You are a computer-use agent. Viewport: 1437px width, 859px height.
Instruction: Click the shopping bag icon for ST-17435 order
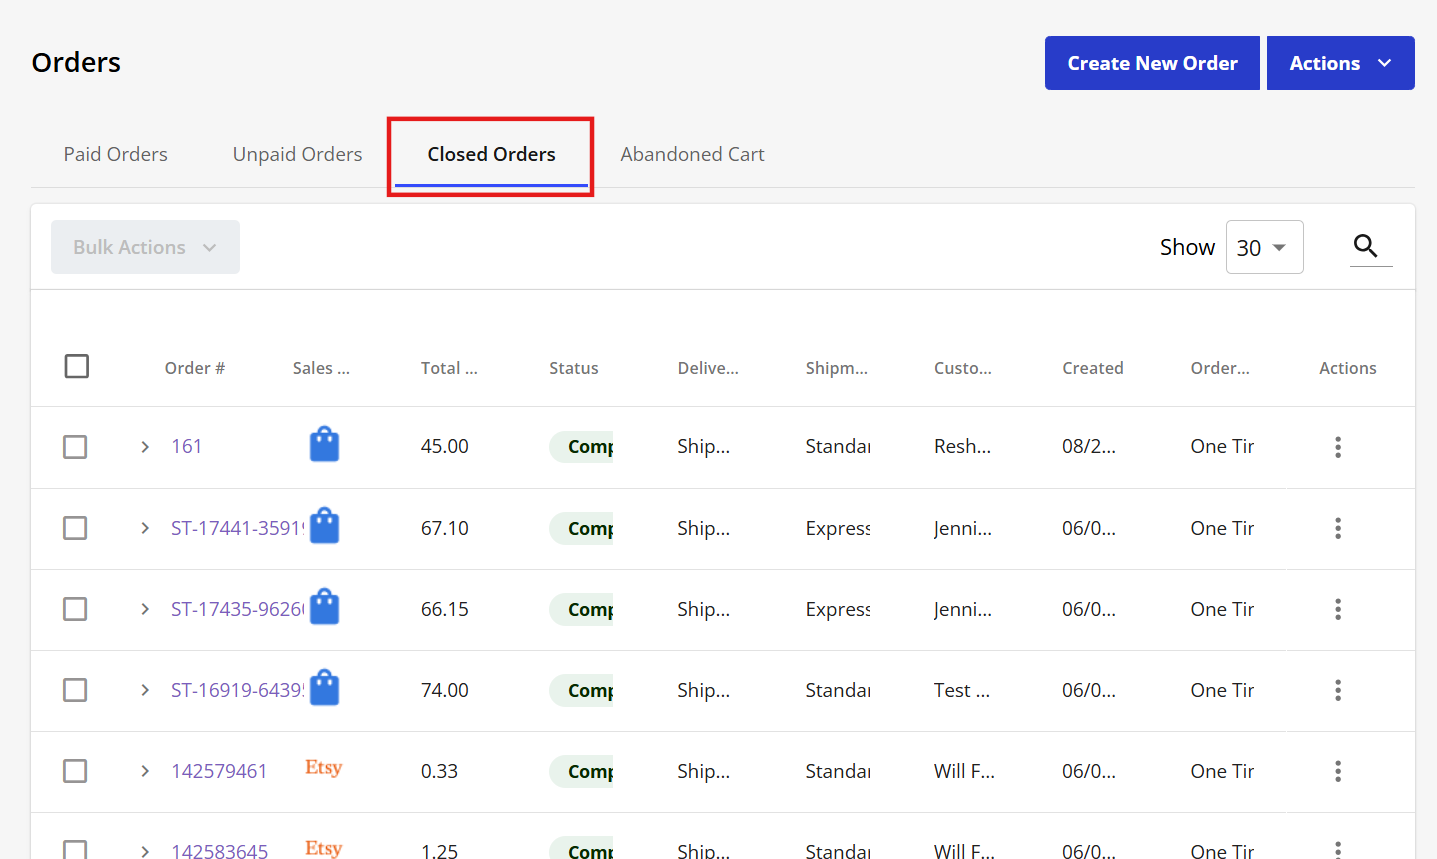point(324,606)
